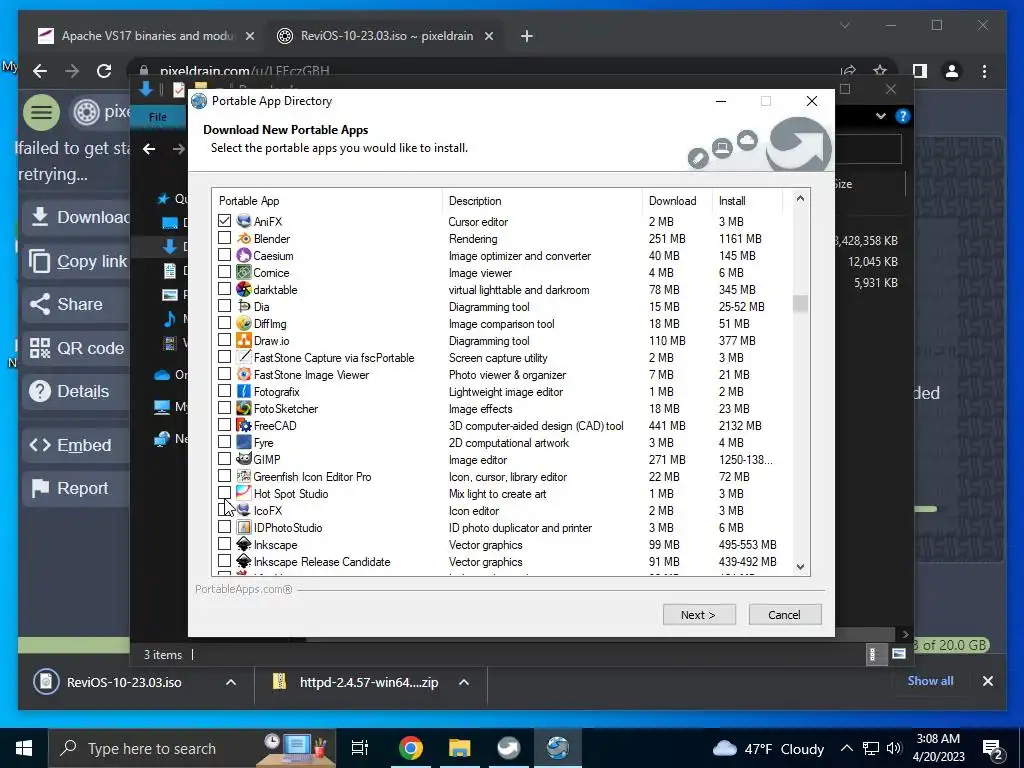The width and height of the screenshot is (1024, 768).
Task: Click the taskbar search box
Action: point(192,748)
